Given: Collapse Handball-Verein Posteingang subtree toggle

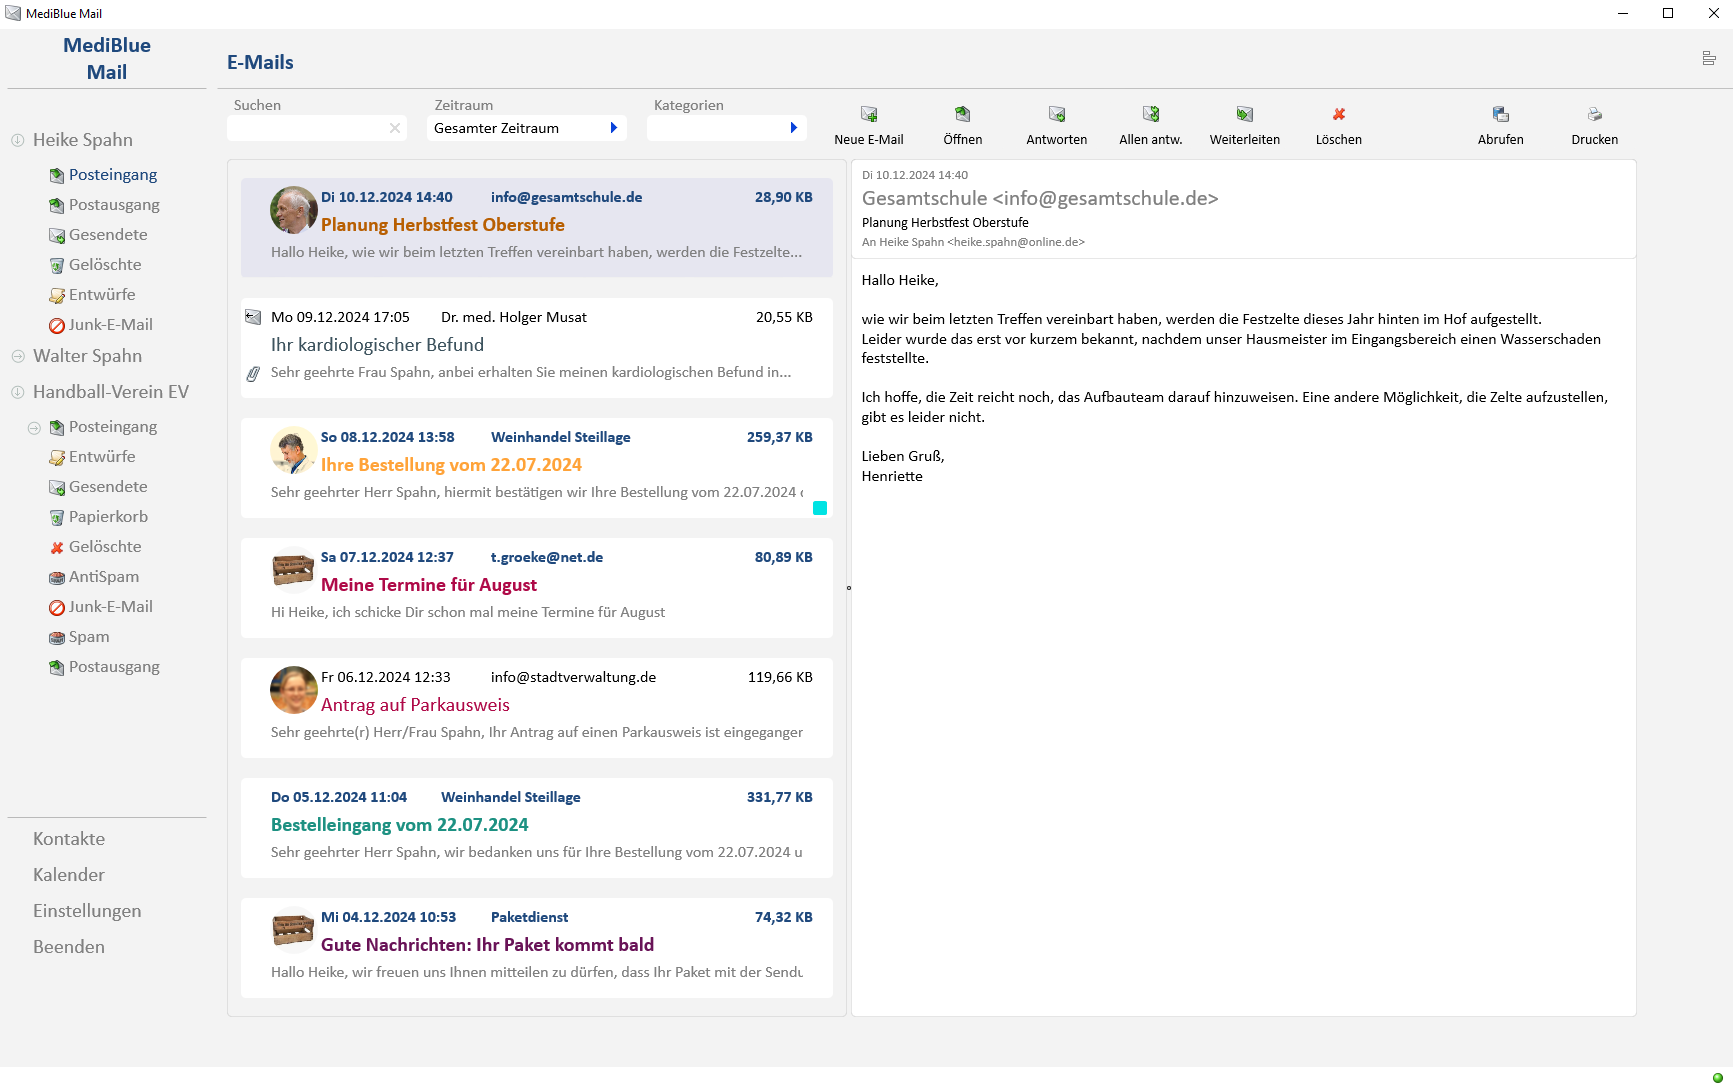Looking at the screenshot, I should 34,428.
